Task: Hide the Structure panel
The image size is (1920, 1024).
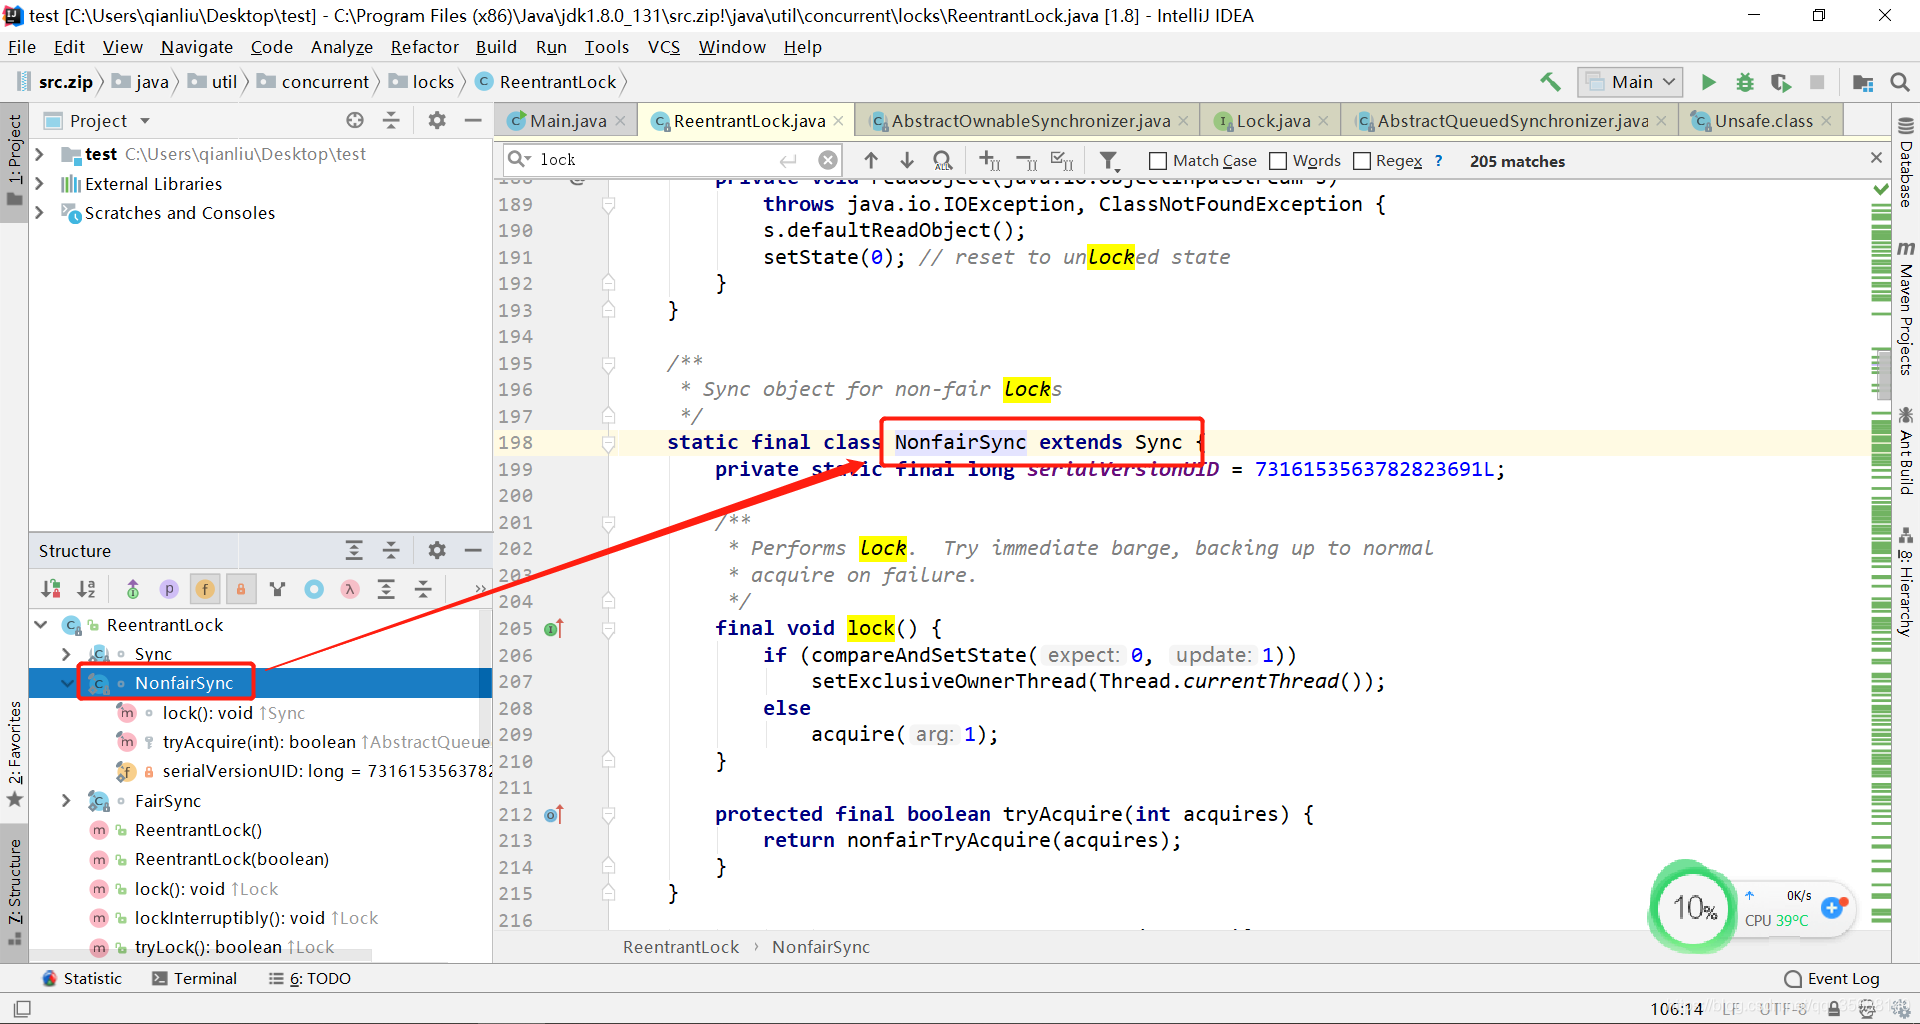Action: tap(473, 550)
